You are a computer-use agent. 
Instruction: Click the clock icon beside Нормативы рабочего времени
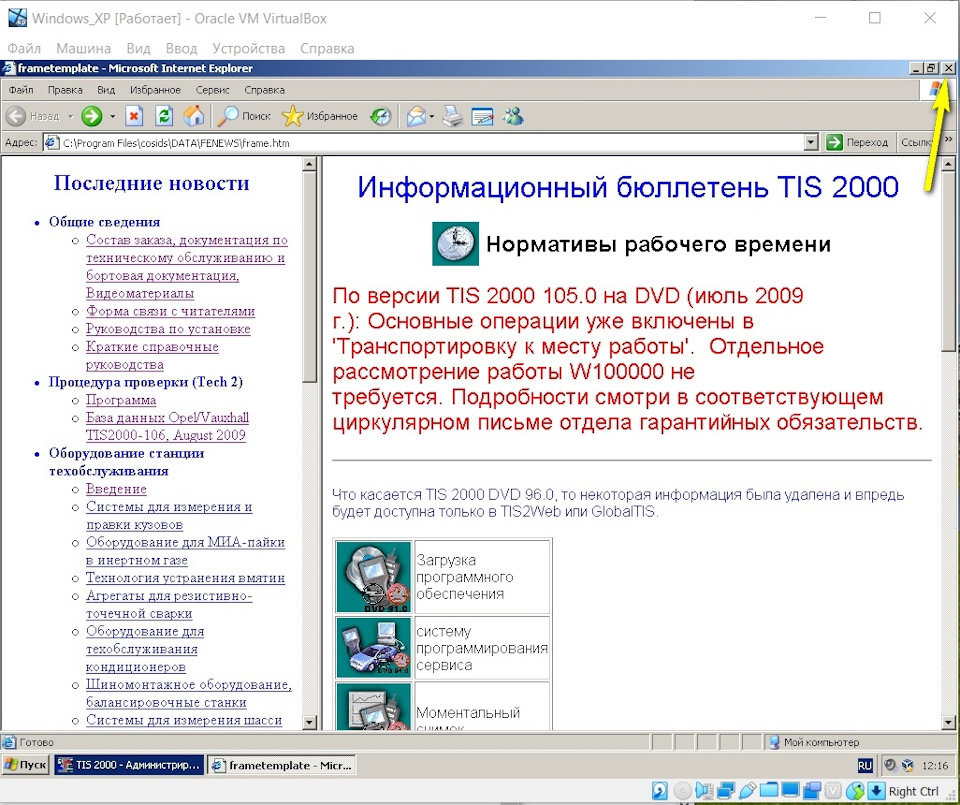(x=456, y=244)
